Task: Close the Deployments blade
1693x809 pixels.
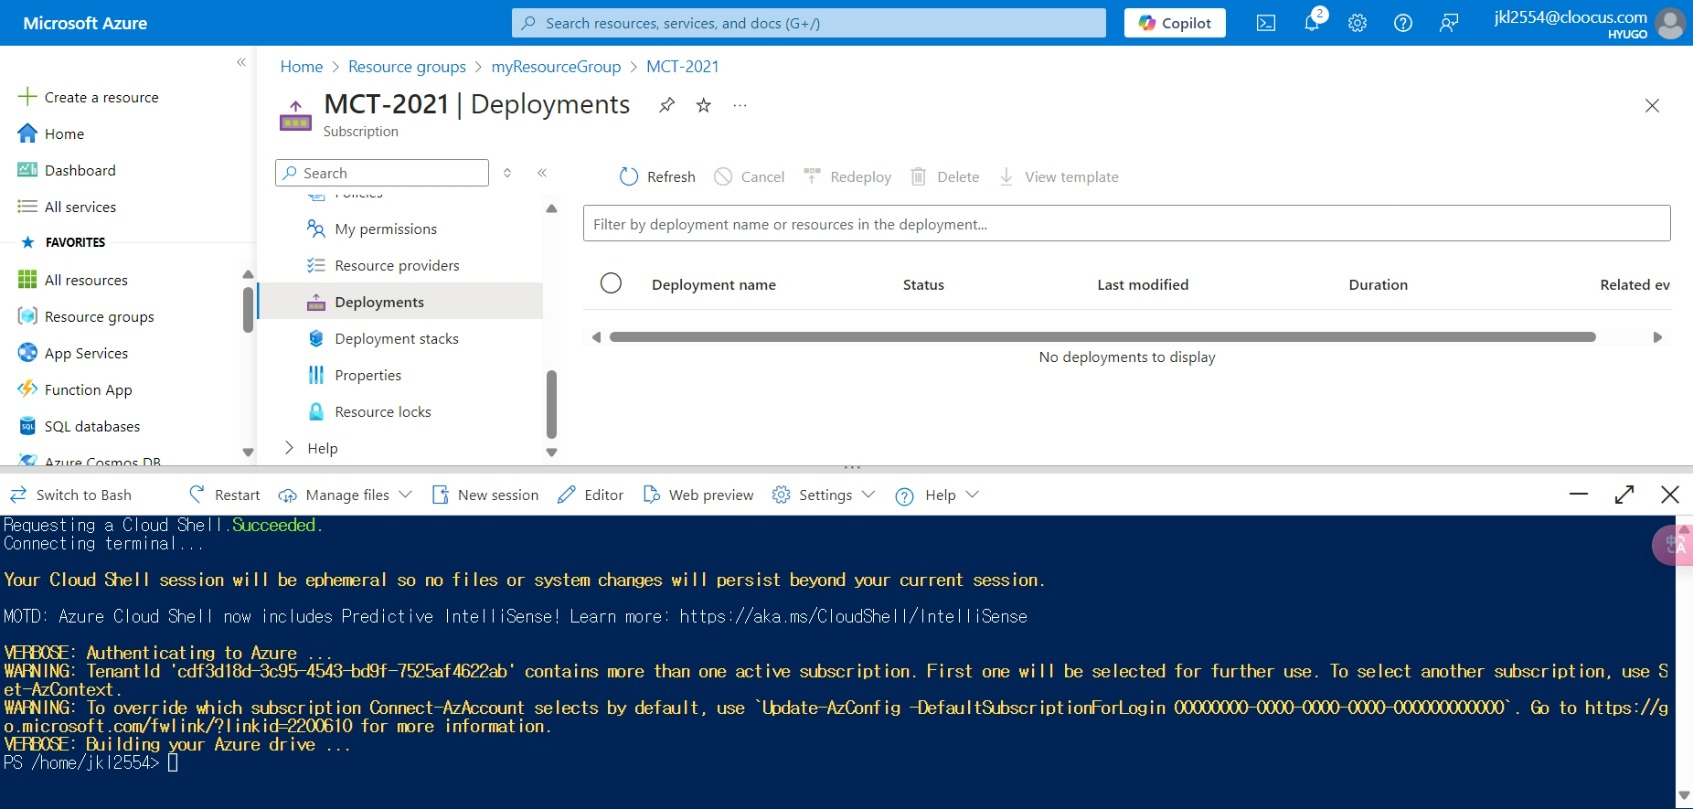Action: (x=1652, y=106)
